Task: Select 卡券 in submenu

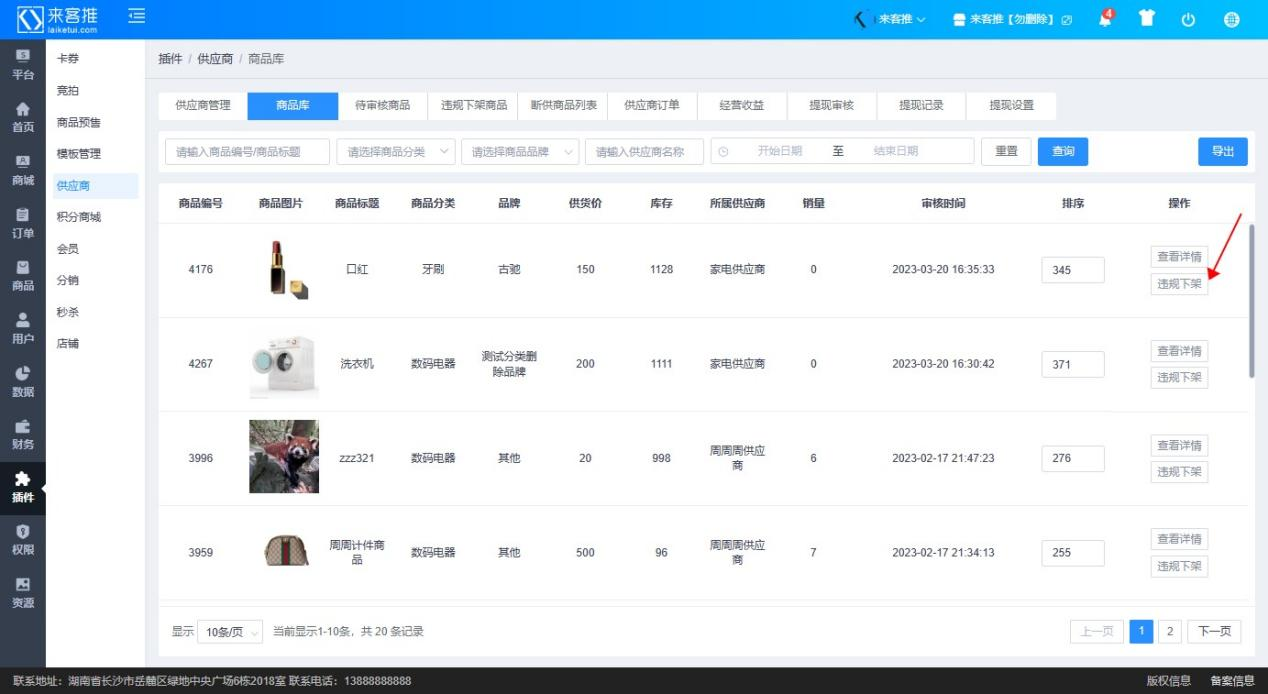Action: (x=68, y=59)
